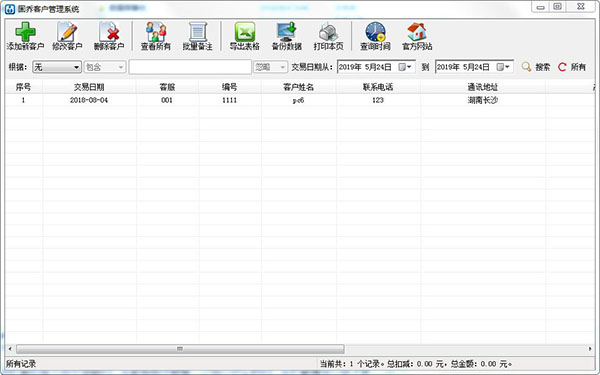This screenshot has height=375, width=600.
Task: Open the 修改客户 pencil tool
Action: tap(67, 32)
